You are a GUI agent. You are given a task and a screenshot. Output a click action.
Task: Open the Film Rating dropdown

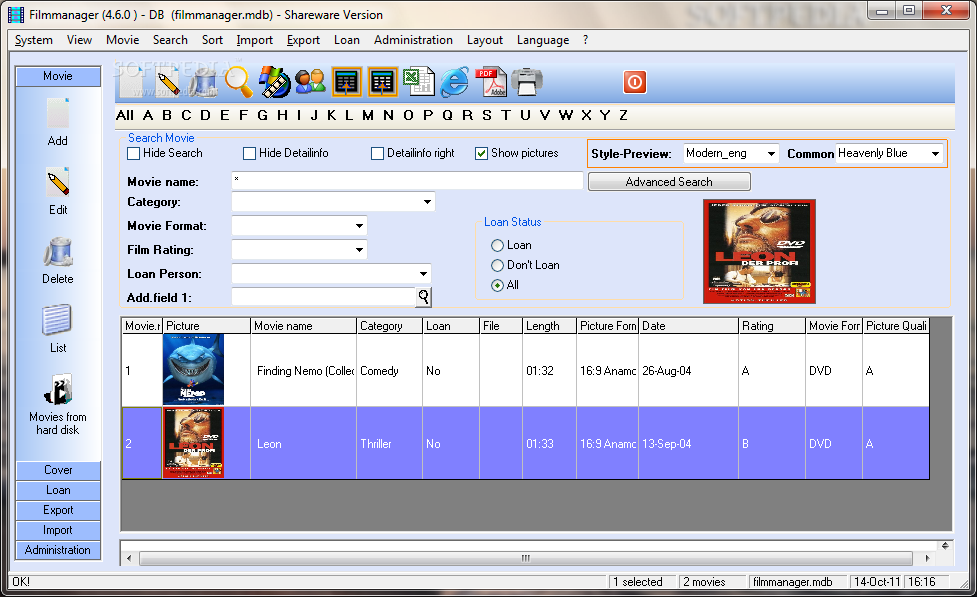[x=360, y=250]
